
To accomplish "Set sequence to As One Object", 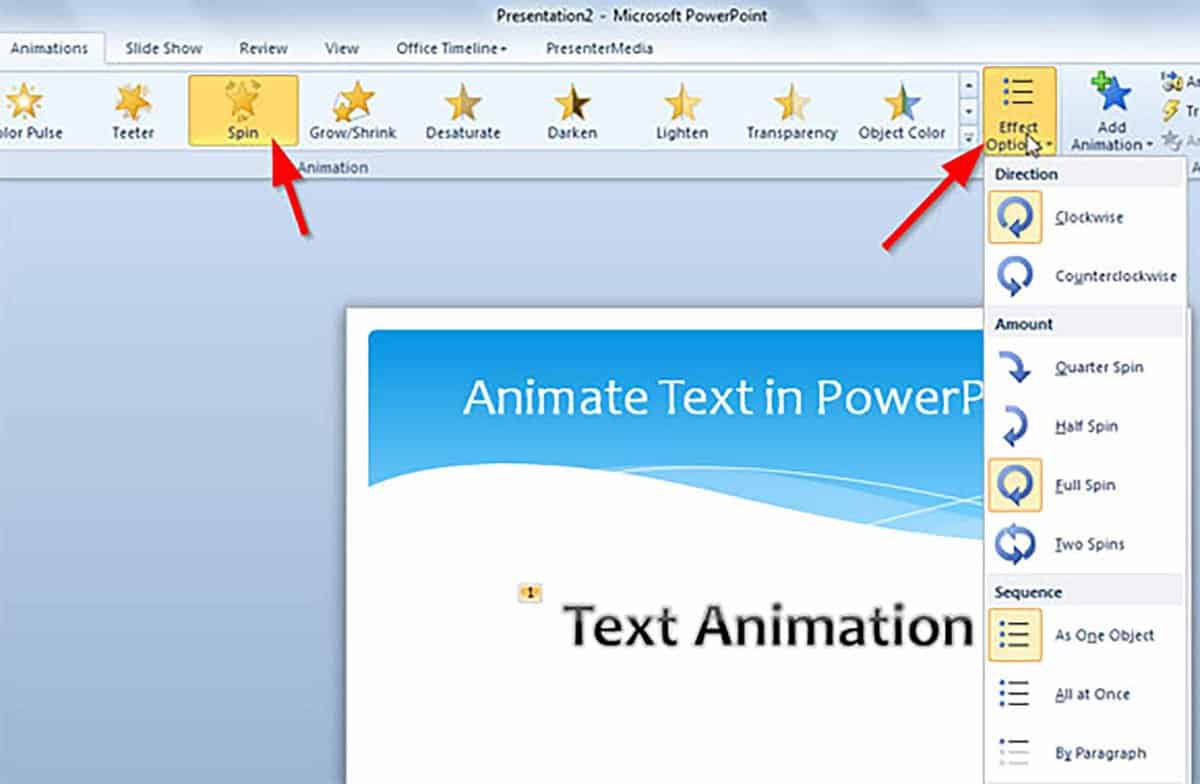I will point(1086,635).
